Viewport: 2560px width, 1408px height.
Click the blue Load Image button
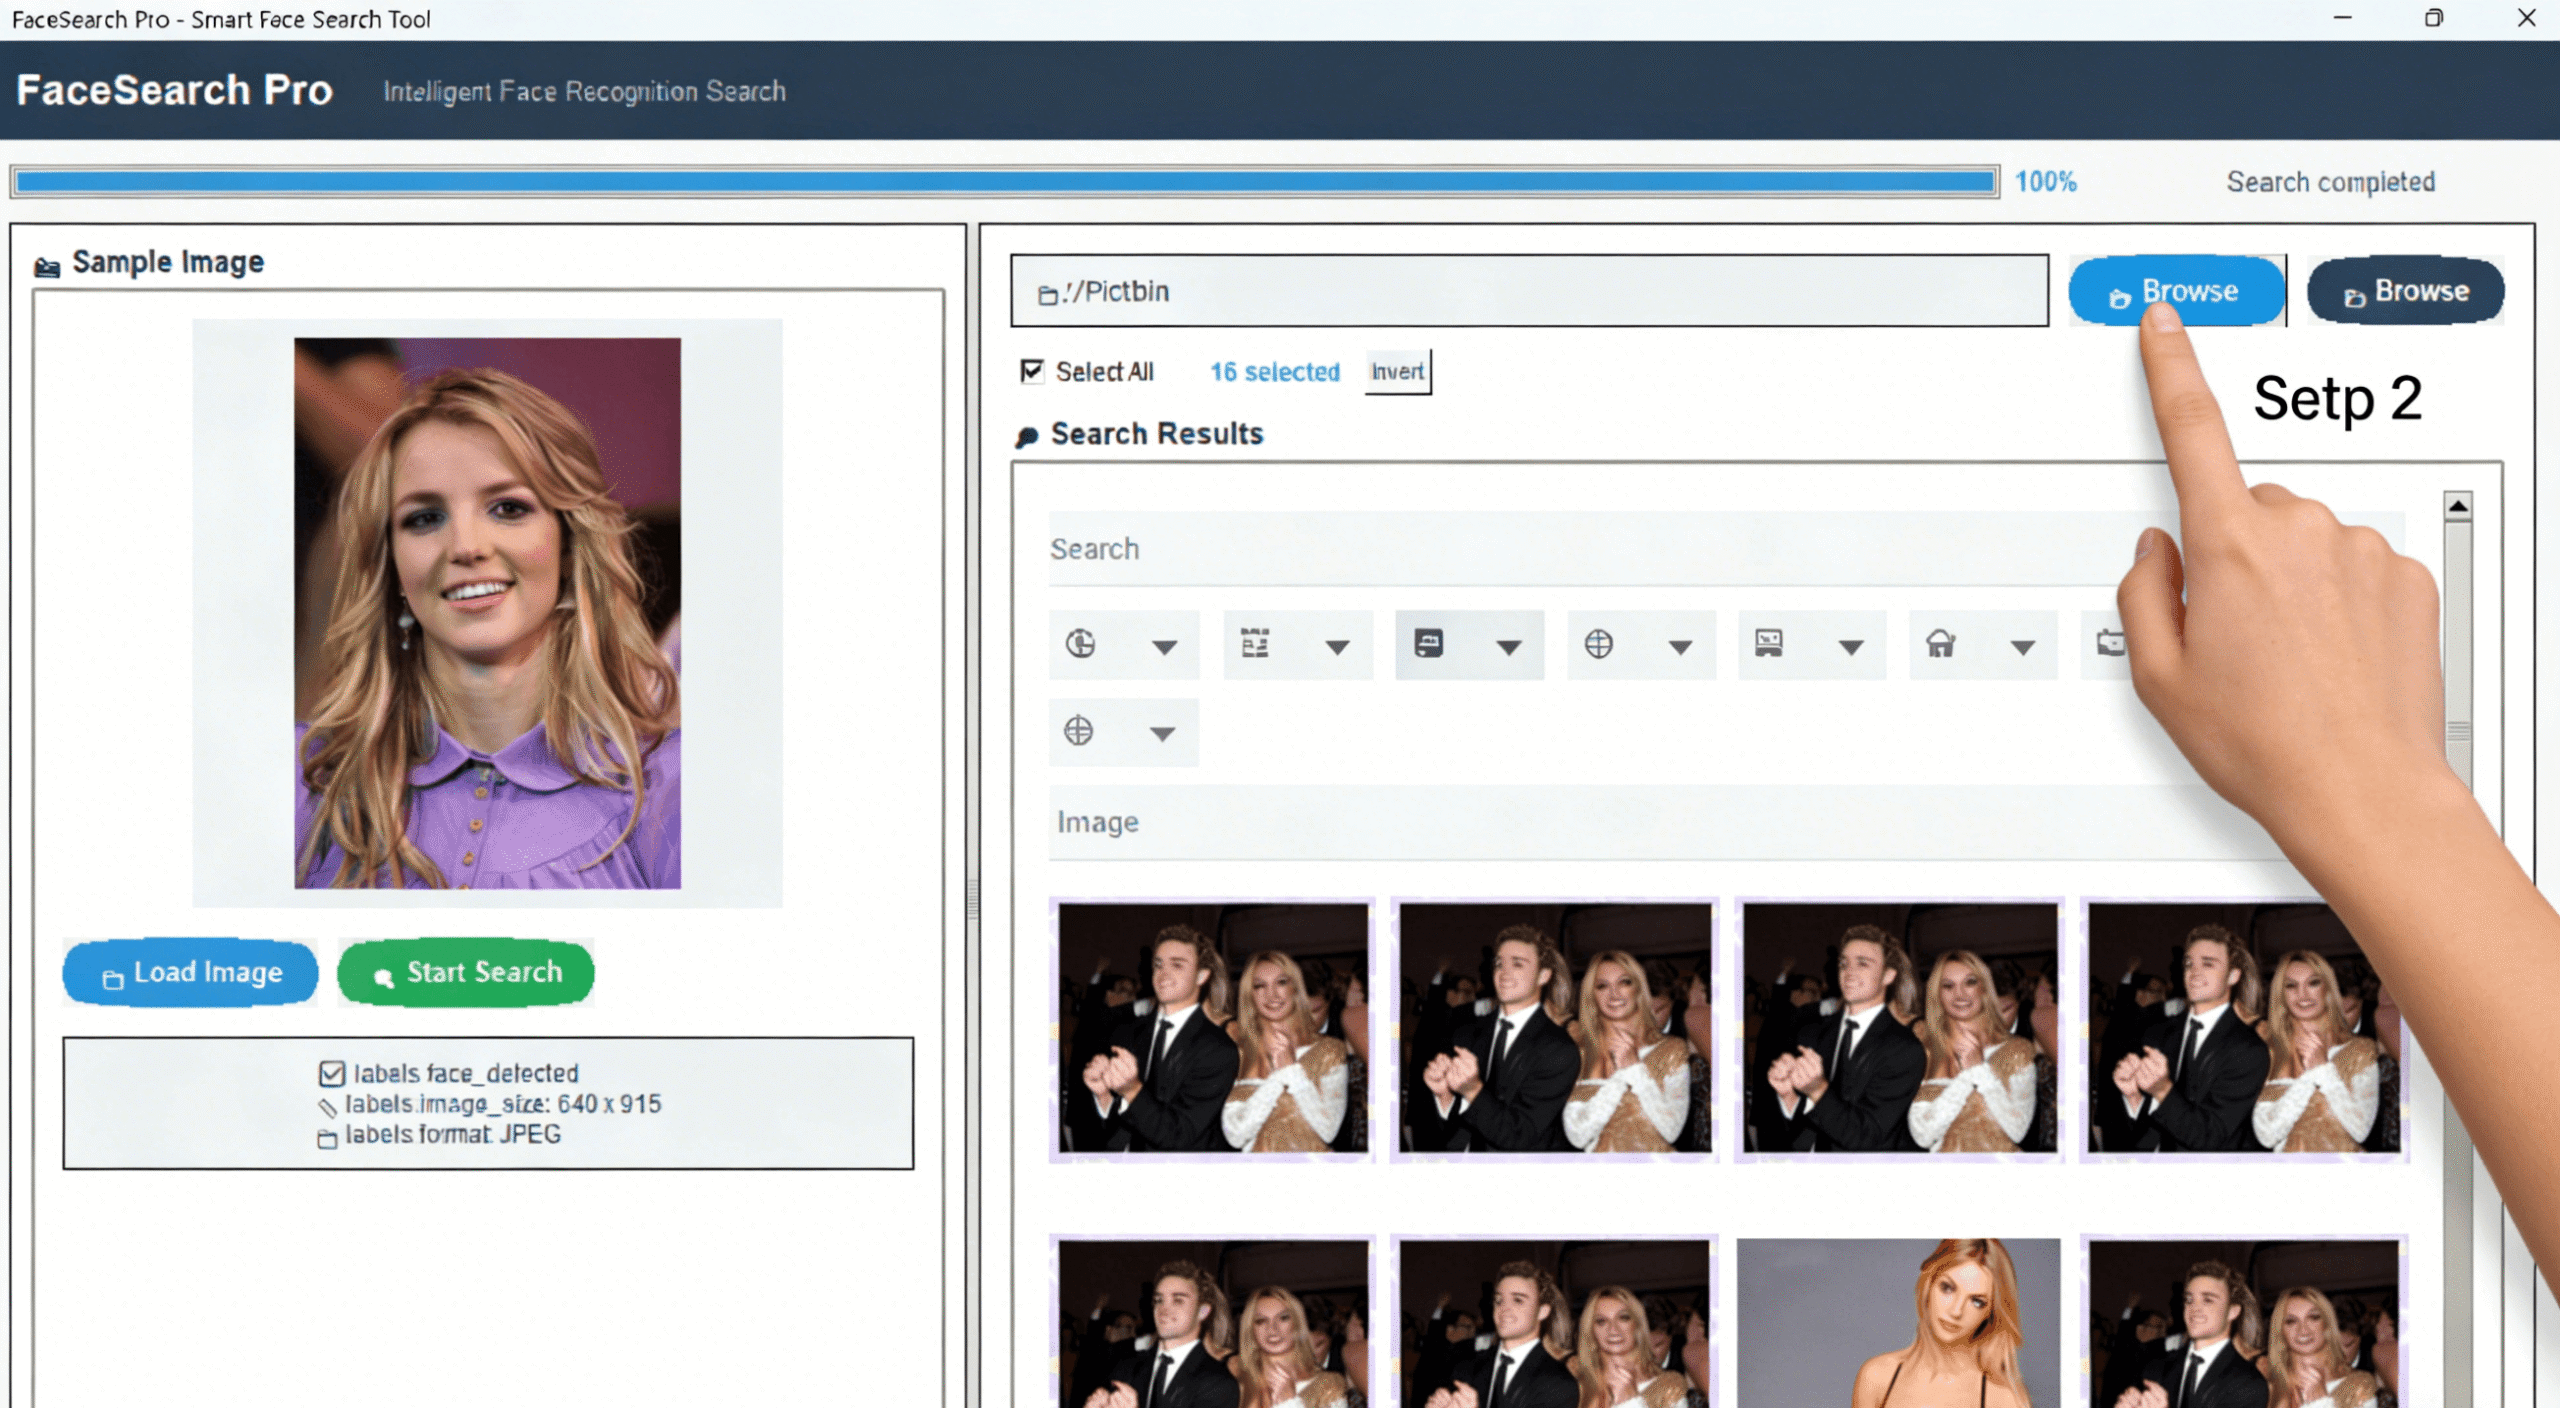coord(190,972)
